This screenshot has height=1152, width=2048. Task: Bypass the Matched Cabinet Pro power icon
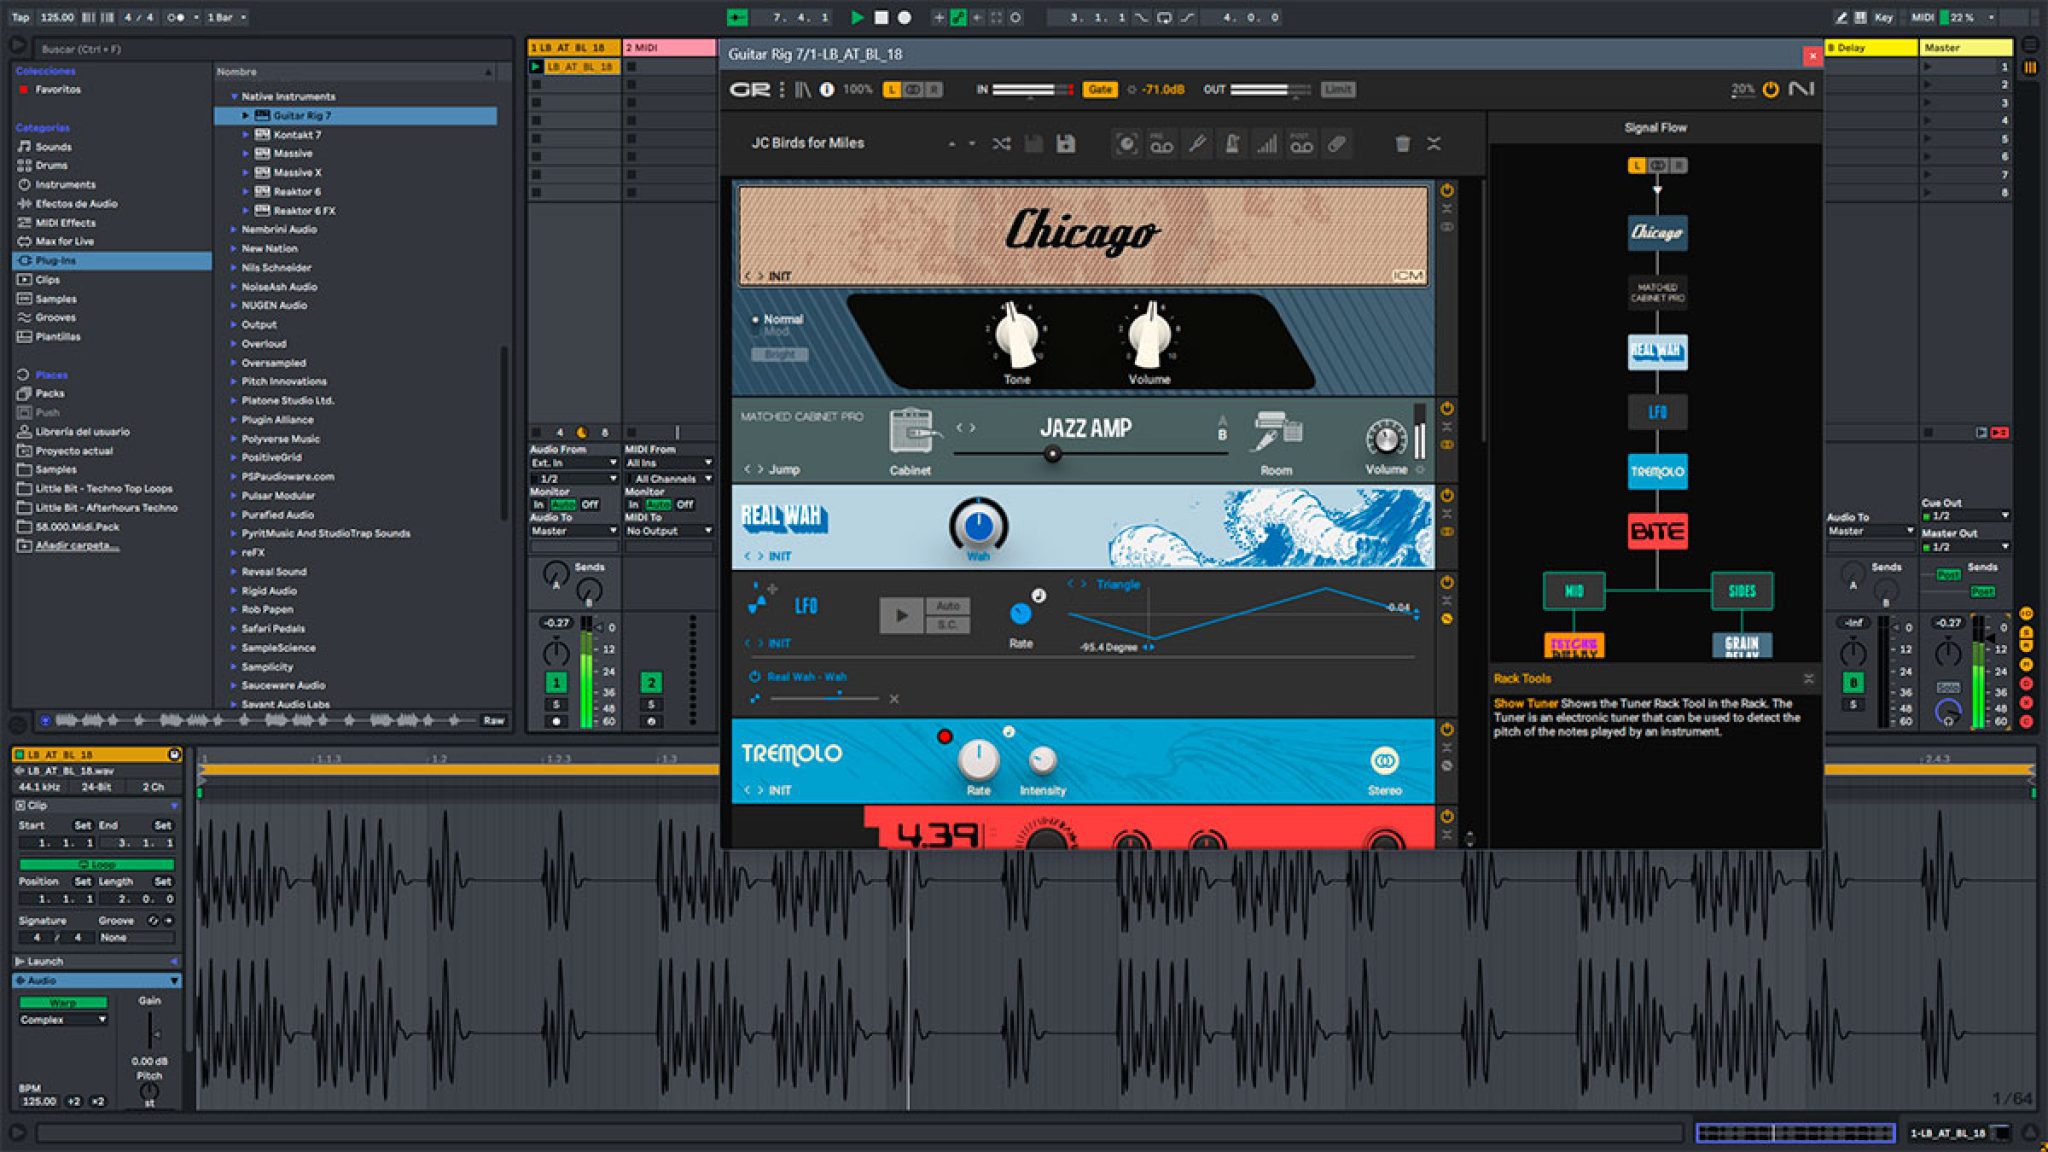(1447, 408)
